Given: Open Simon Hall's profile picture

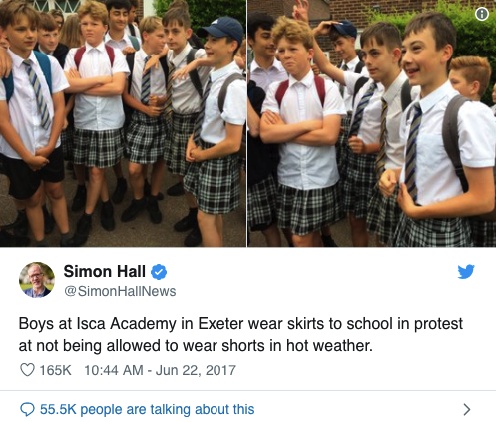Looking at the screenshot, I should click(37, 280).
